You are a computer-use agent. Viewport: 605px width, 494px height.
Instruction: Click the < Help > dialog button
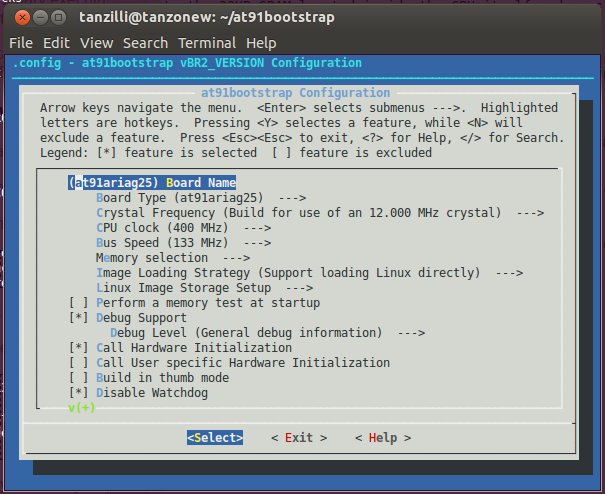tap(383, 438)
